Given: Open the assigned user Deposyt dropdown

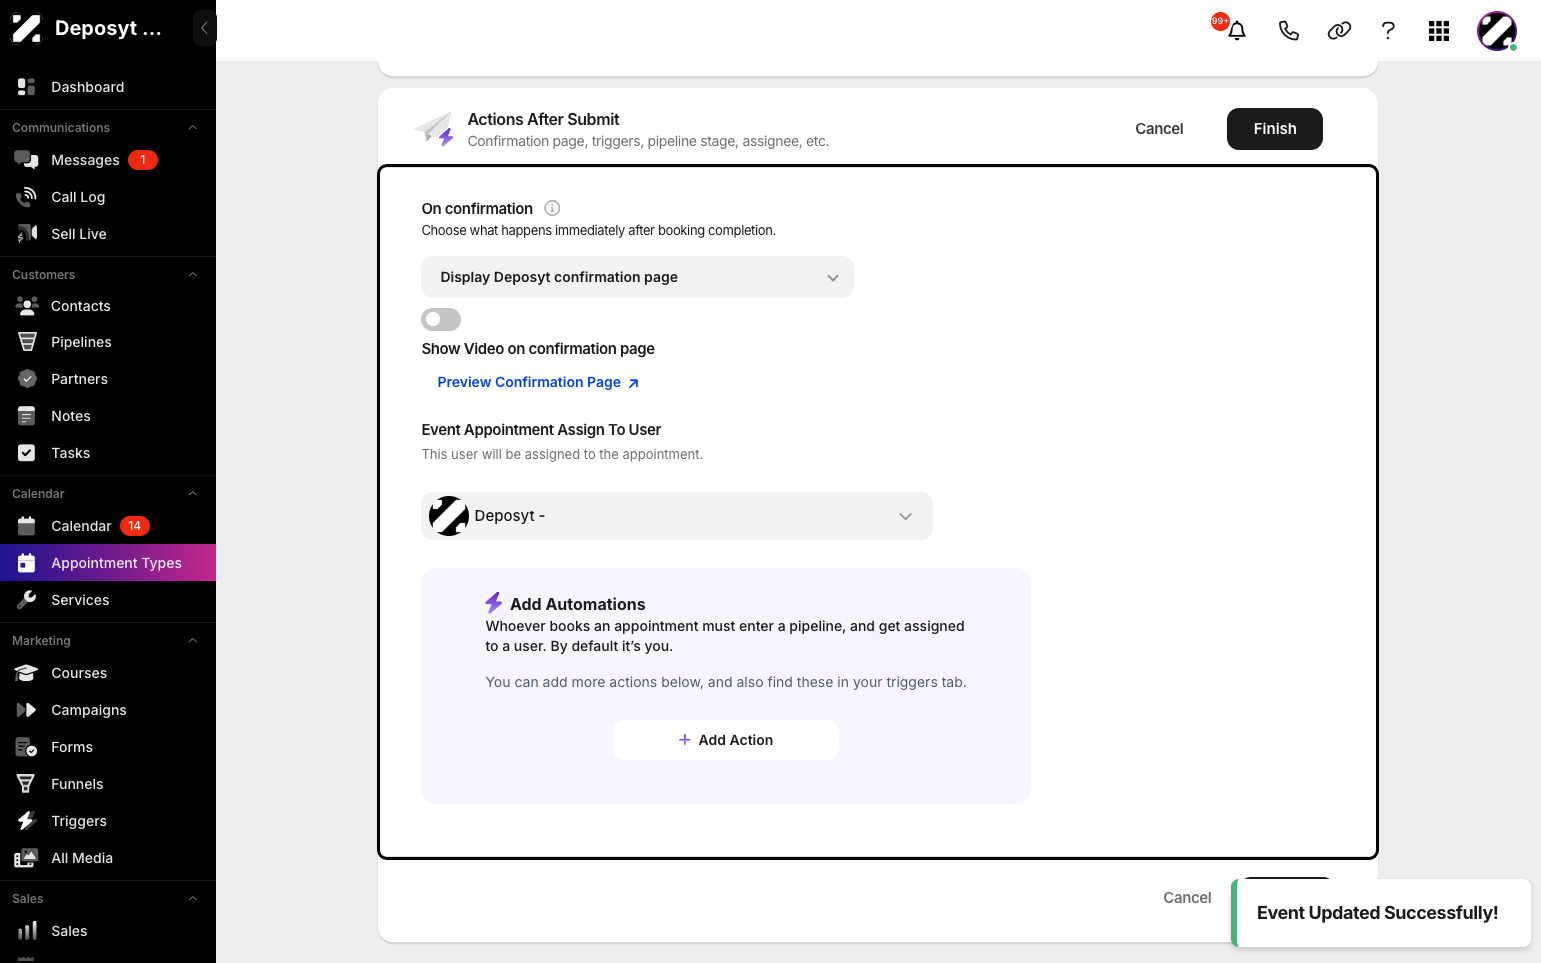Looking at the screenshot, I should pos(677,516).
